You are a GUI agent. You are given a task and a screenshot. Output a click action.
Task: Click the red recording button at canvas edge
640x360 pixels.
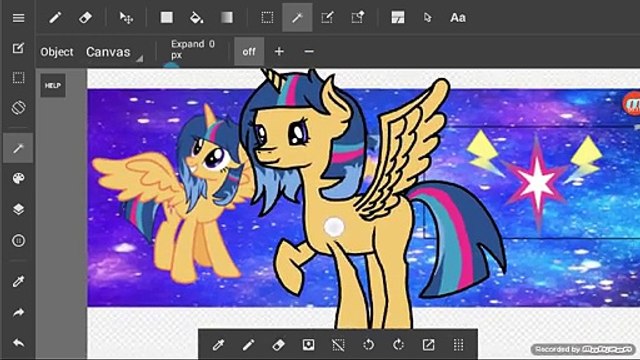(x=632, y=104)
